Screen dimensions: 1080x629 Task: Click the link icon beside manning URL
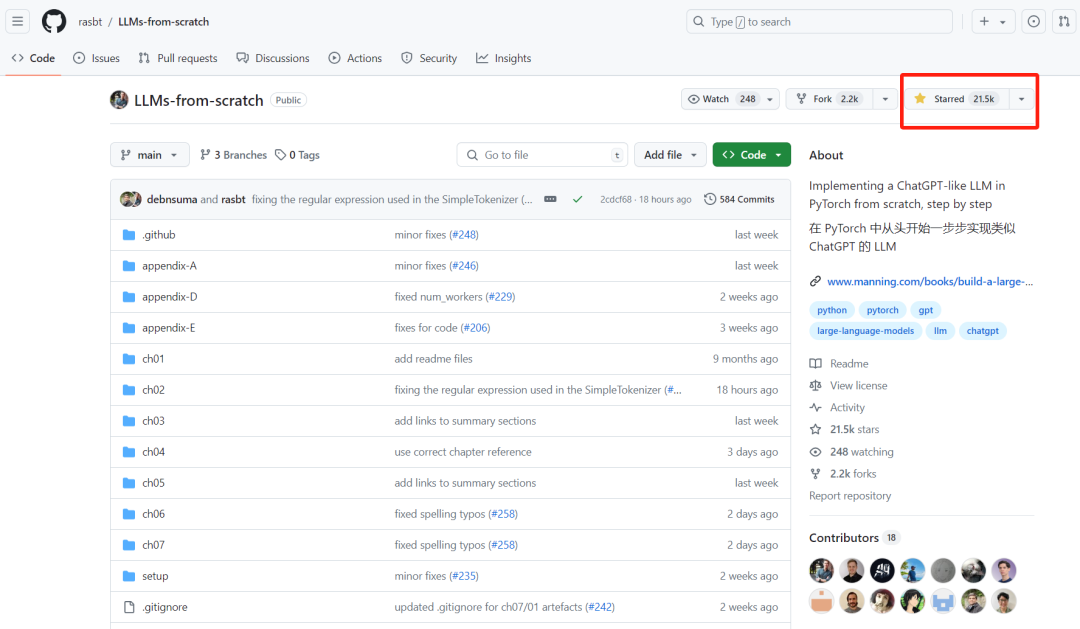[816, 281]
